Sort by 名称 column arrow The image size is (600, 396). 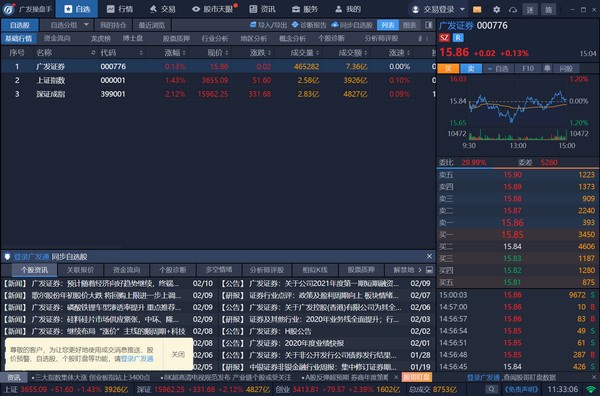point(93,53)
